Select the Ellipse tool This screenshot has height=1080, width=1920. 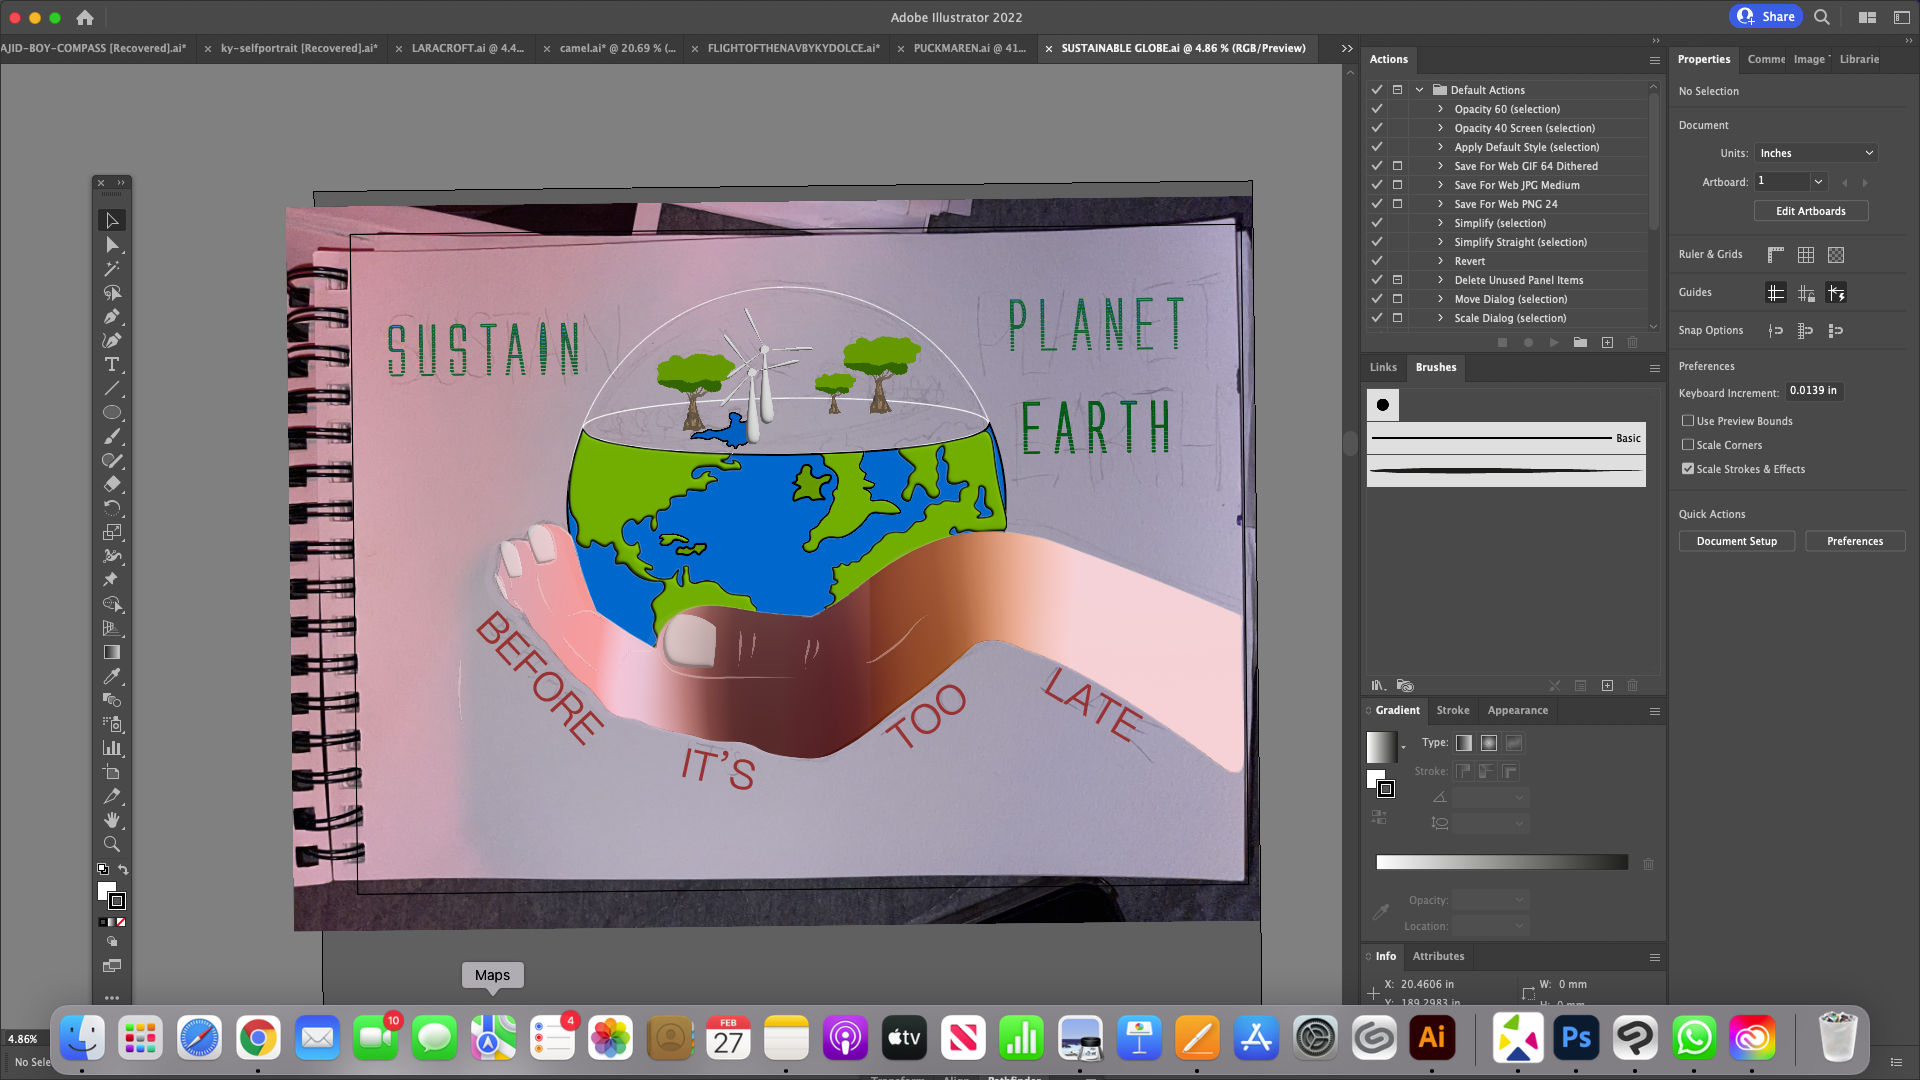112,413
